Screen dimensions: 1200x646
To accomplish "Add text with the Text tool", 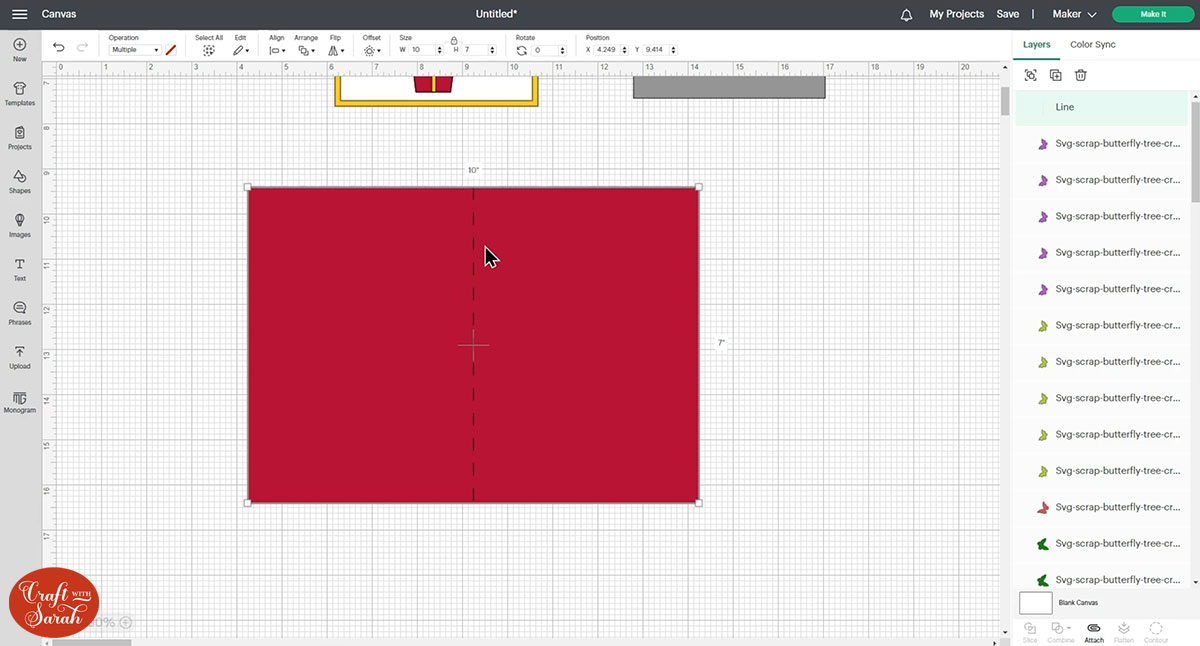I will (x=19, y=269).
